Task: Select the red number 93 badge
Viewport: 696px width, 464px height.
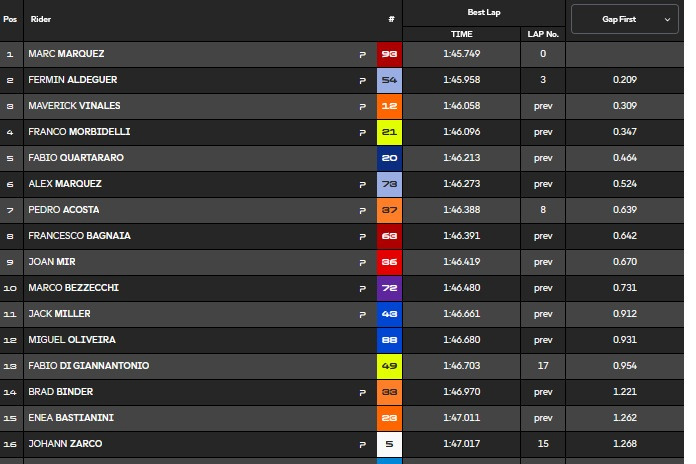Action: click(x=389, y=54)
